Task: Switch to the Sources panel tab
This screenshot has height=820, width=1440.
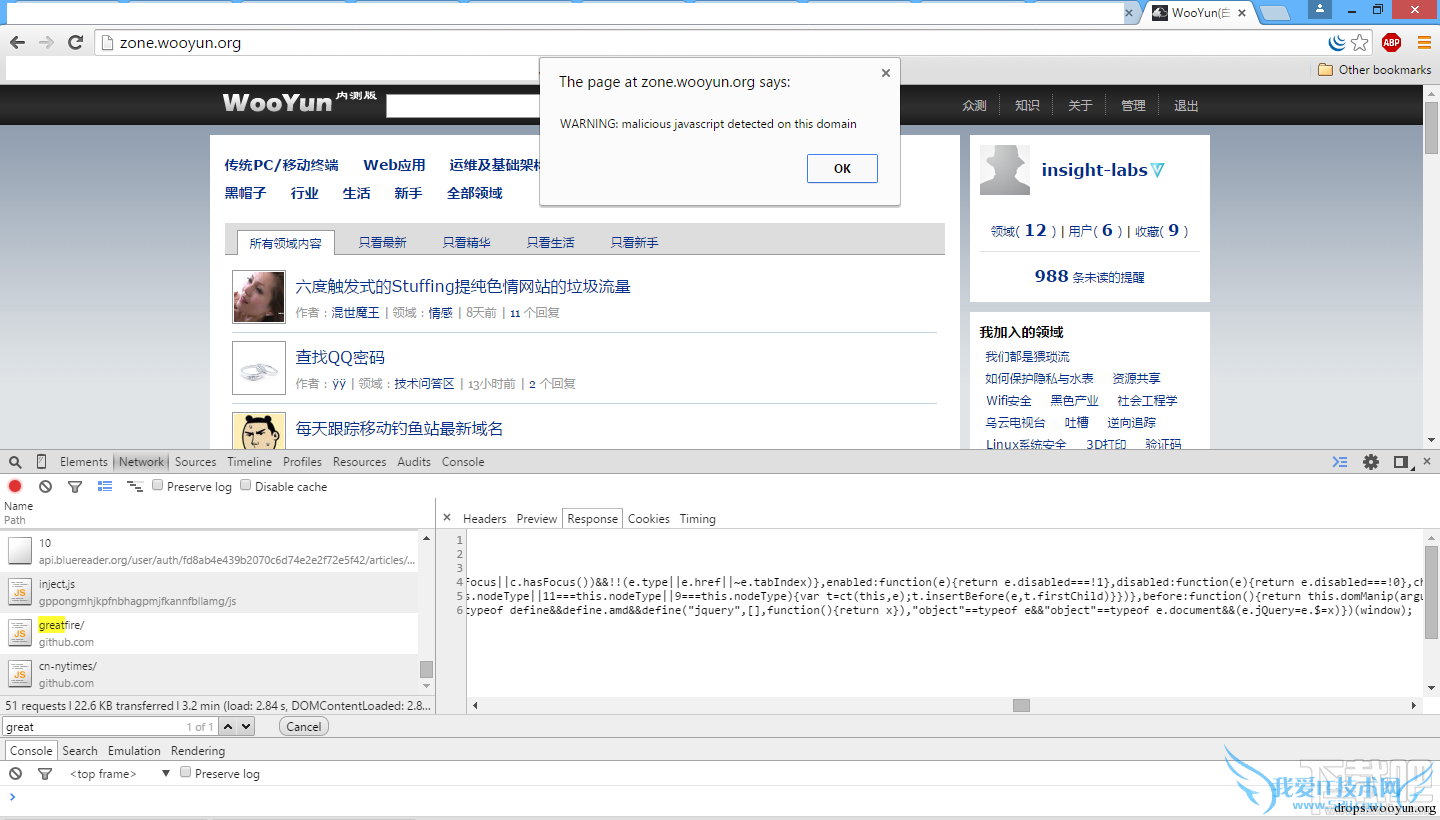Action: 195,462
